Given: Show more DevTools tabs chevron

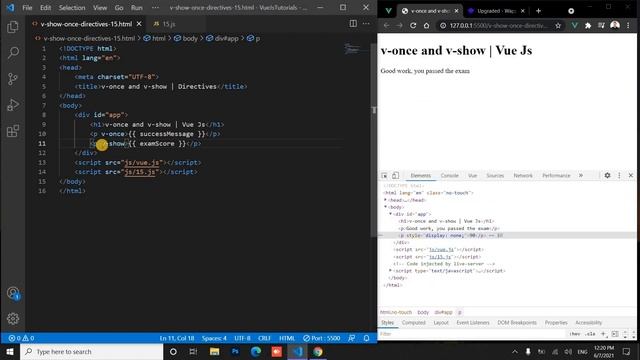Looking at the screenshot, I should click(581, 176).
